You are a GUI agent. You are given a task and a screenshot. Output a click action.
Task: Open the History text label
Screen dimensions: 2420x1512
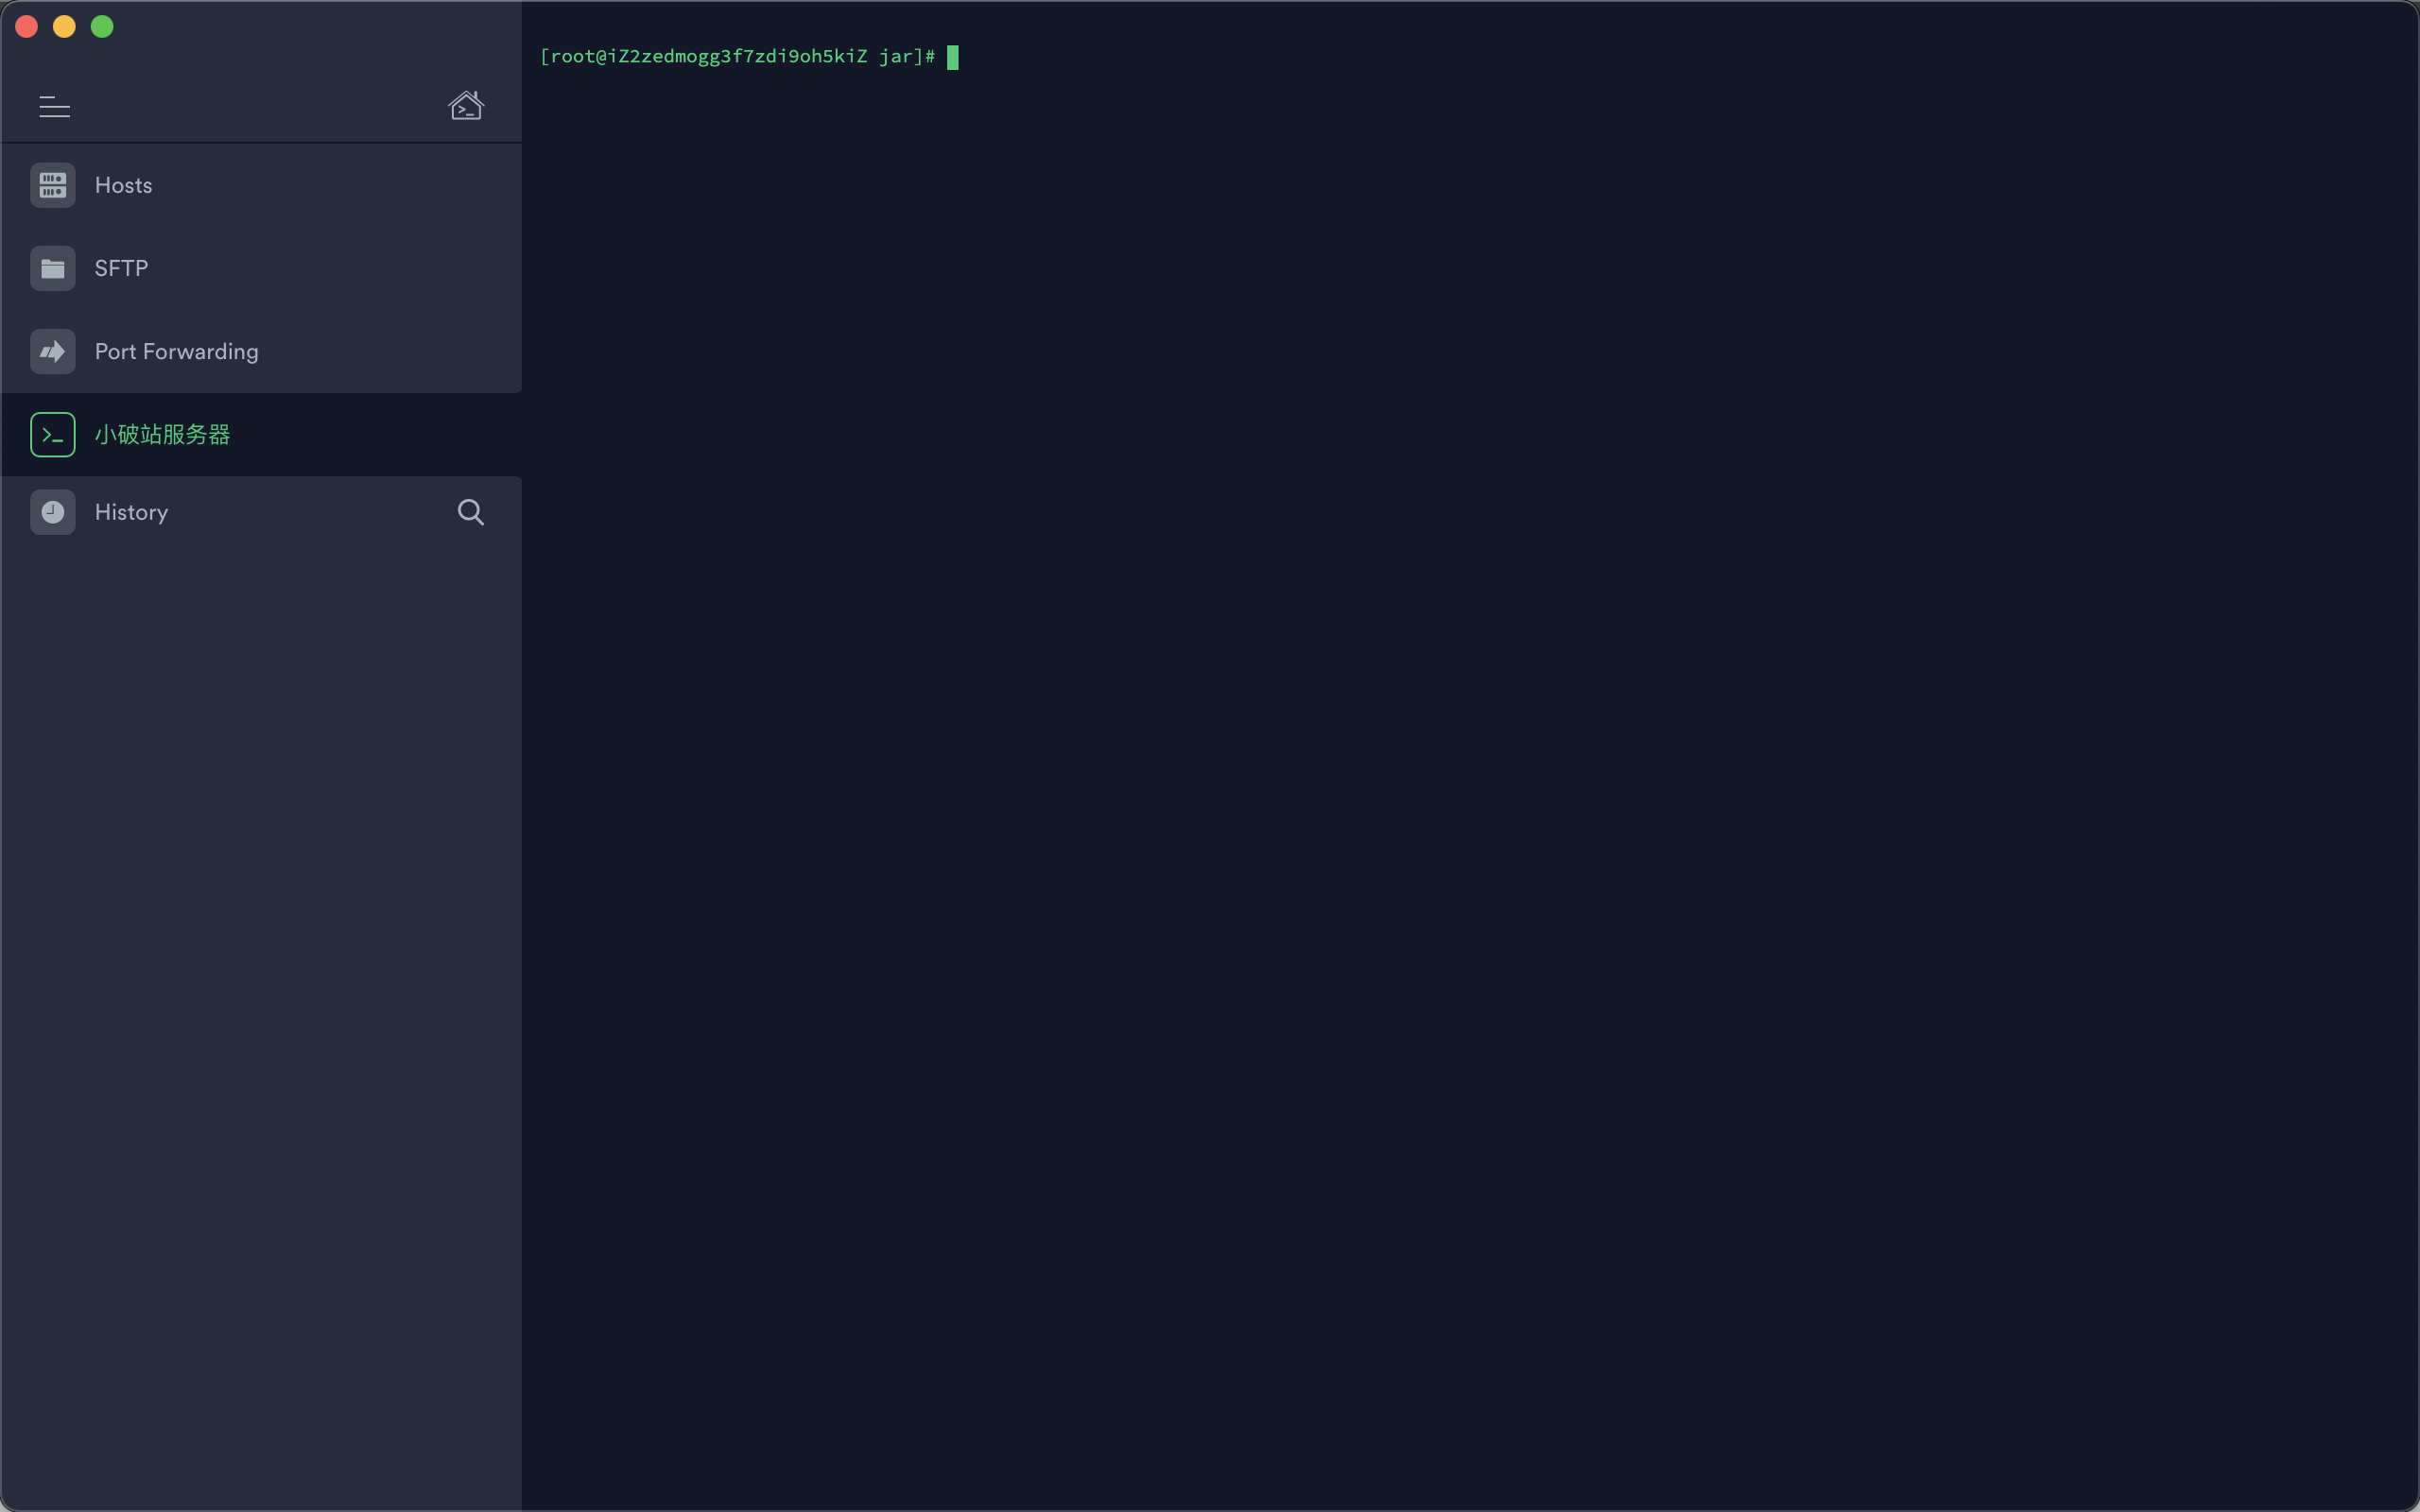pos(131,512)
